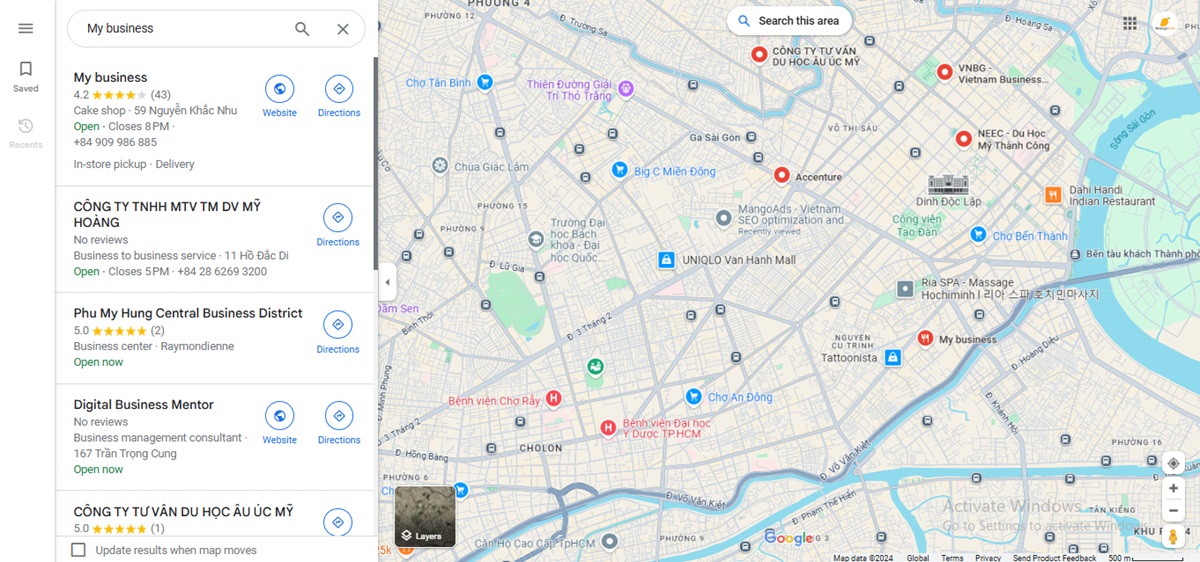Click the search magnifier icon
1200x562 pixels.
point(302,29)
